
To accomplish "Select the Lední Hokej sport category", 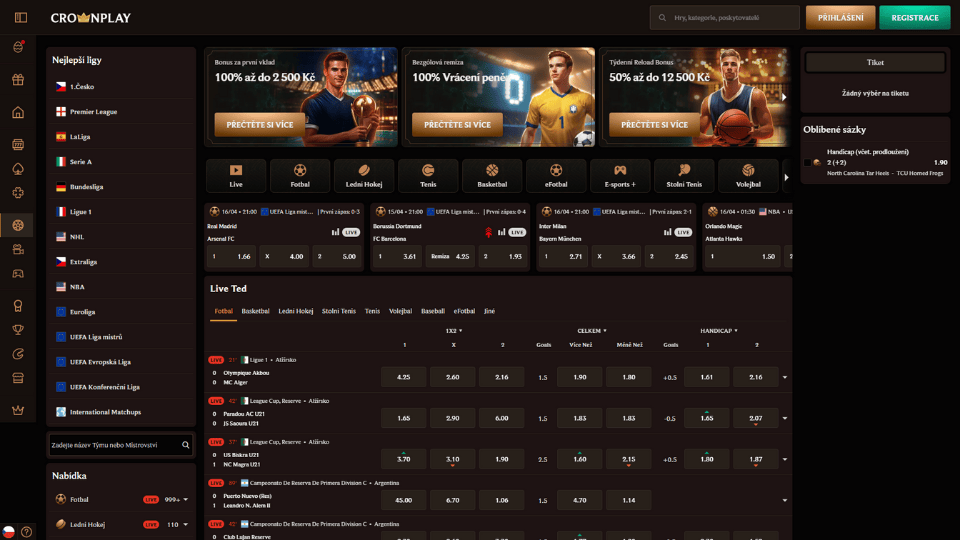I will [x=364, y=175].
